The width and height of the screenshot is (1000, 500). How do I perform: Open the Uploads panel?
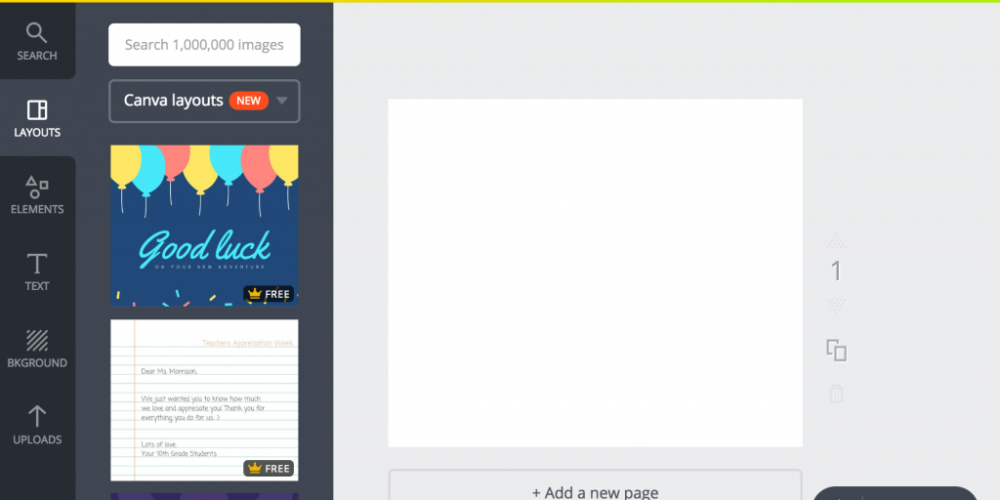[37, 425]
